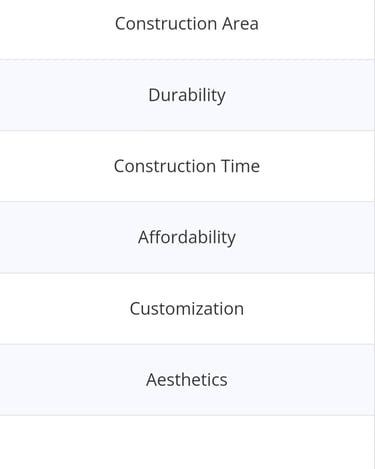Screen dimensions: 375x469
Task: Select the Affordability row
Action: (187, 237)
